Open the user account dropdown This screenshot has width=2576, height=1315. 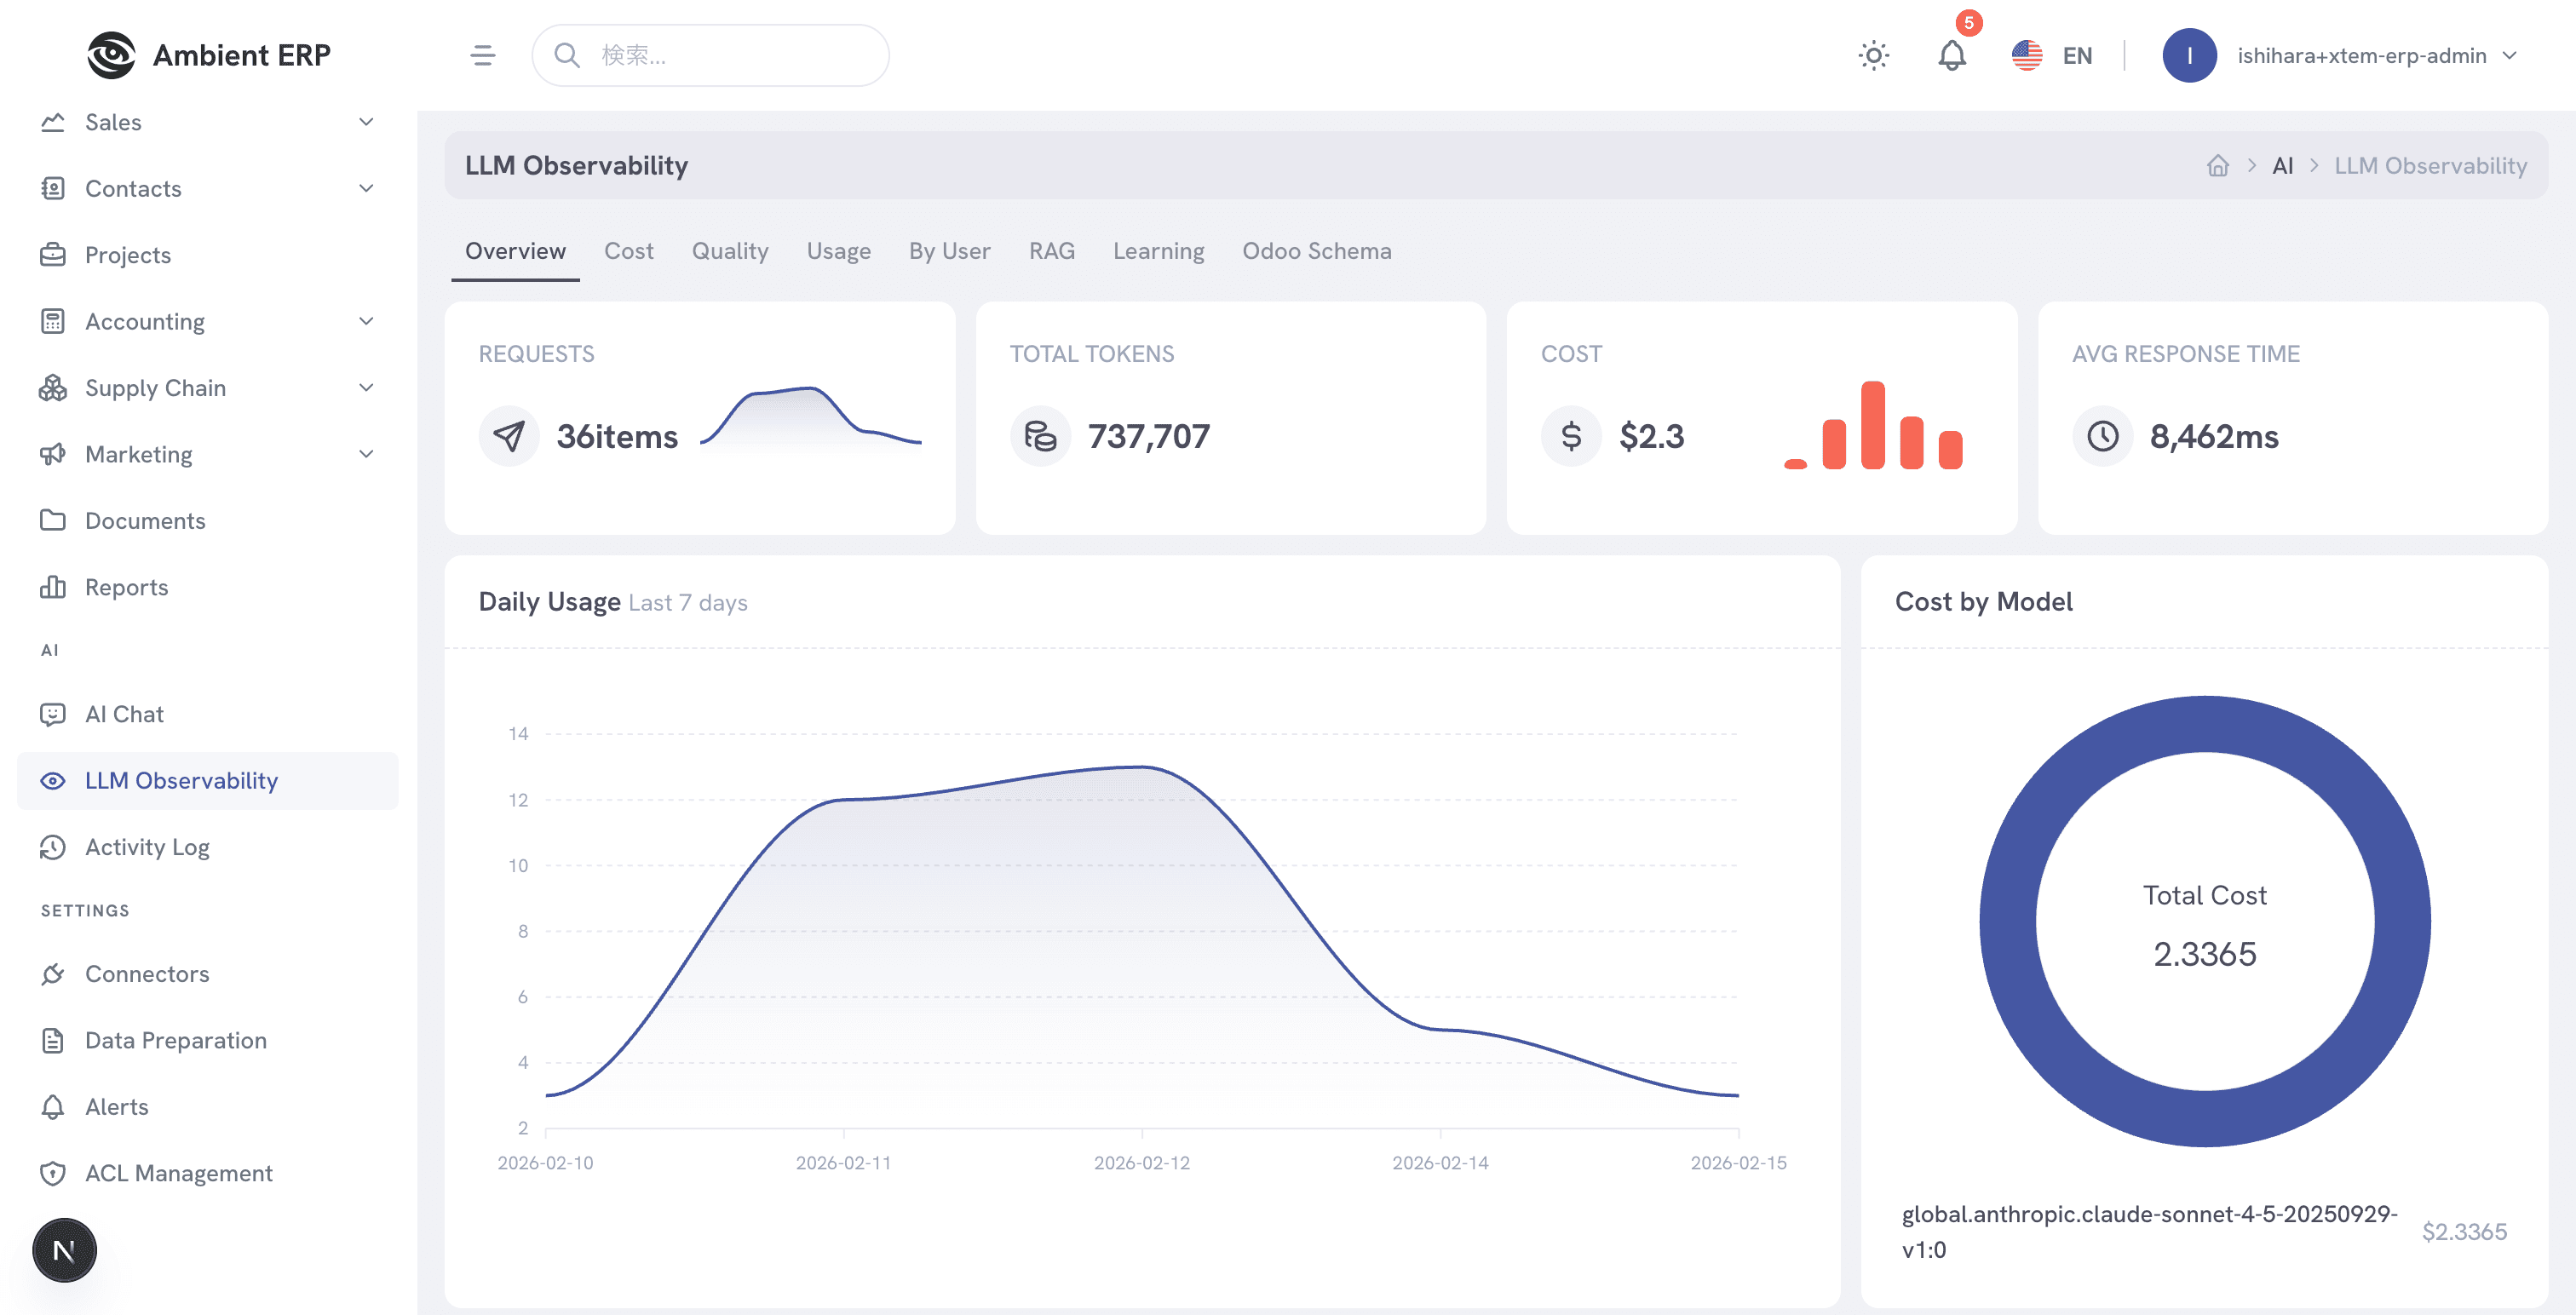pos(2361,55)
